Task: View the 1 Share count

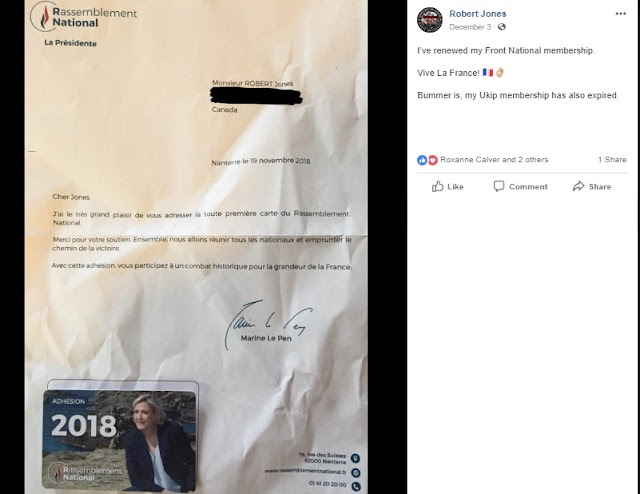Action: tap(612, 160)
